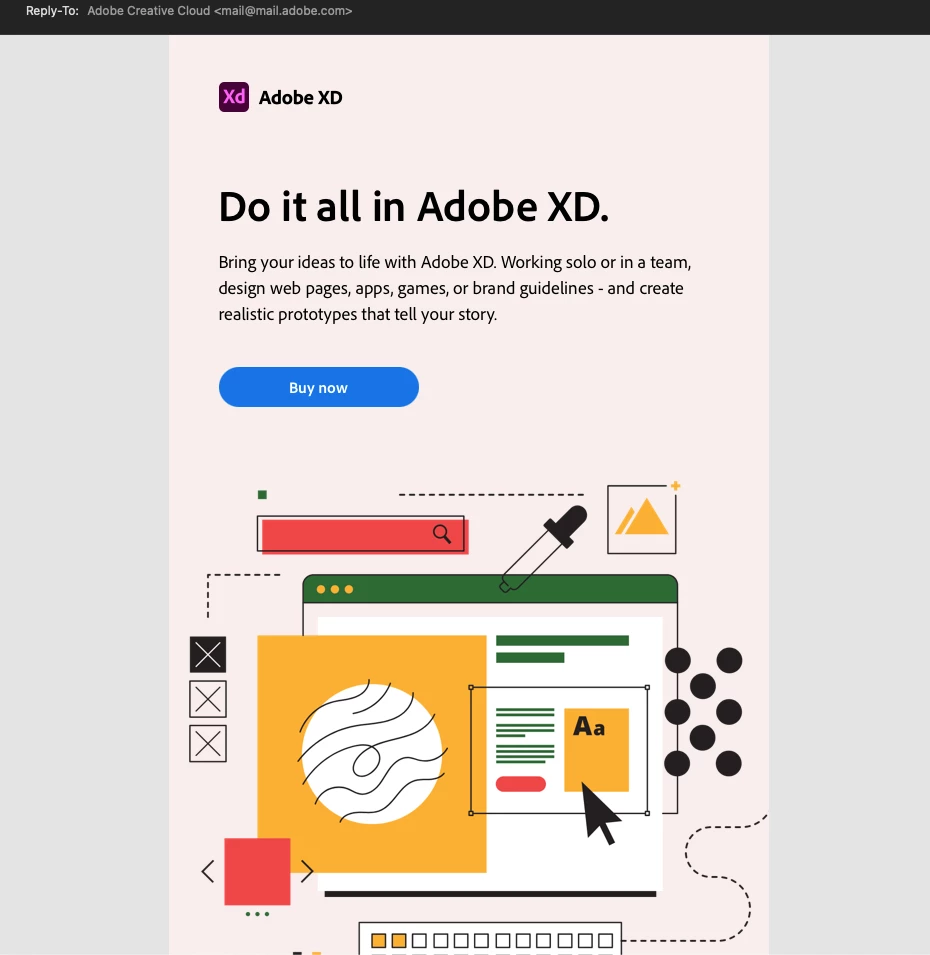Click the three yellow dots on green bar
Screen dimensions: 930x955
click(334, 589)
